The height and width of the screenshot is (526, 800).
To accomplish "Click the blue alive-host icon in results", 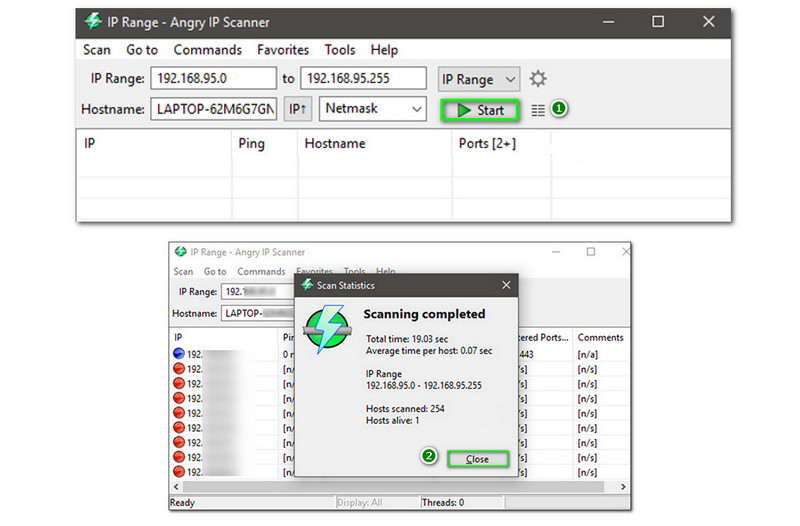I will (178, 354).
